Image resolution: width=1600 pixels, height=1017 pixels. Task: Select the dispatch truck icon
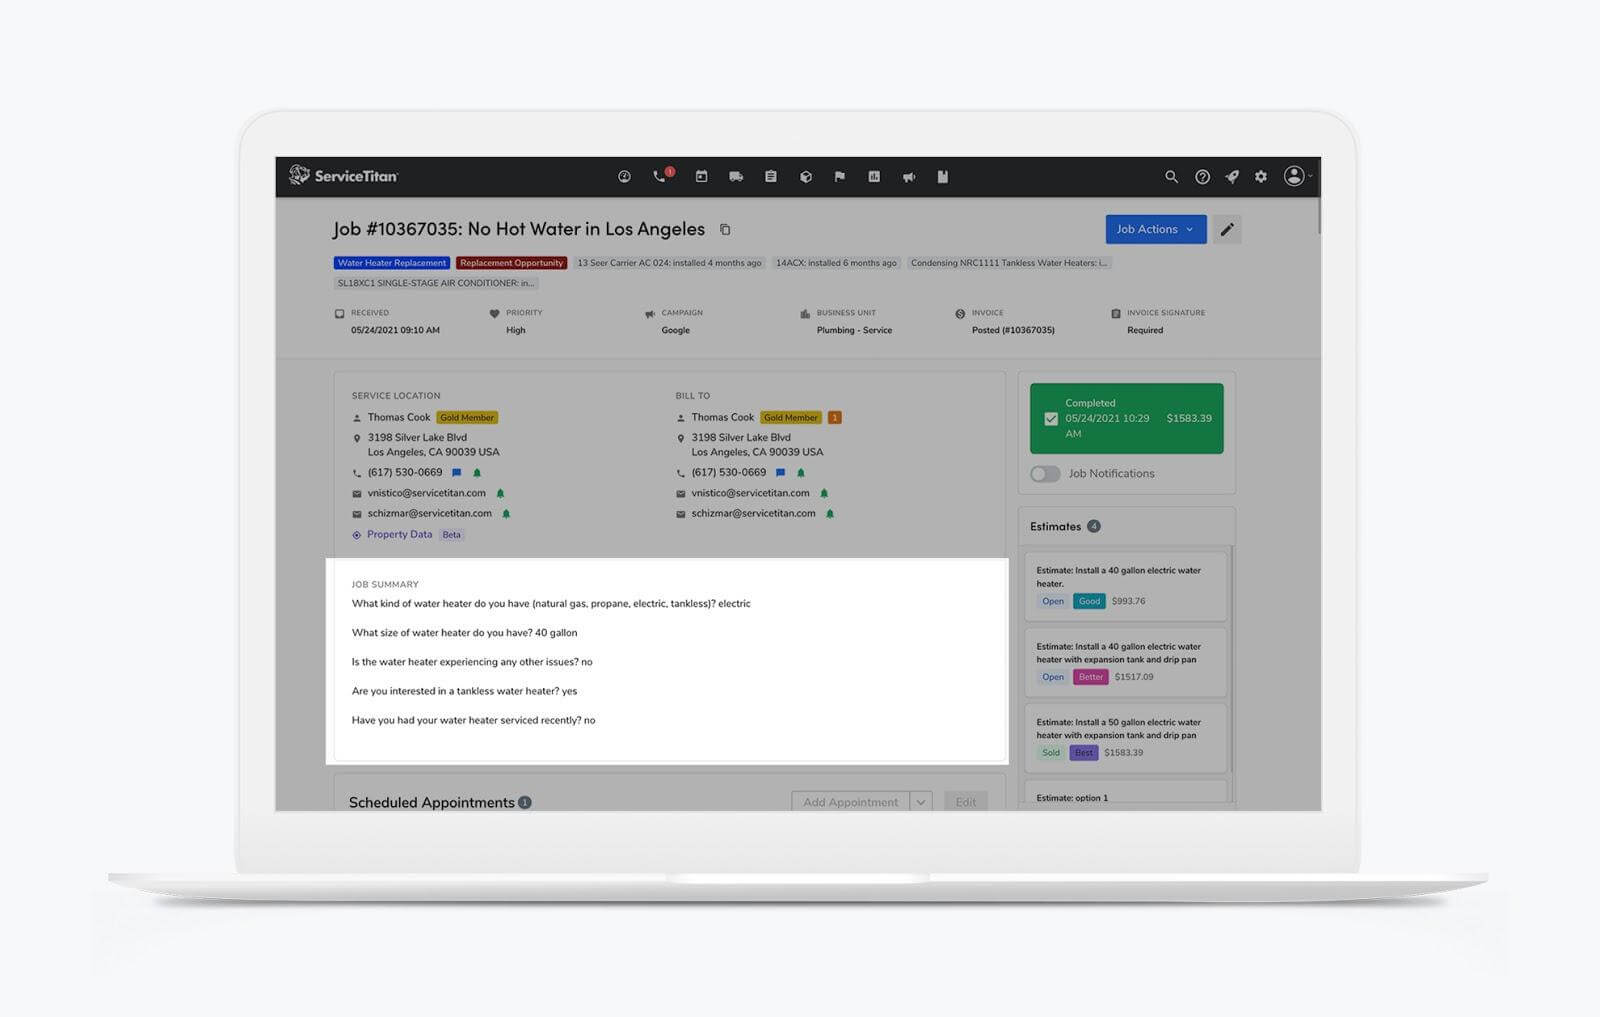(736, 176)
